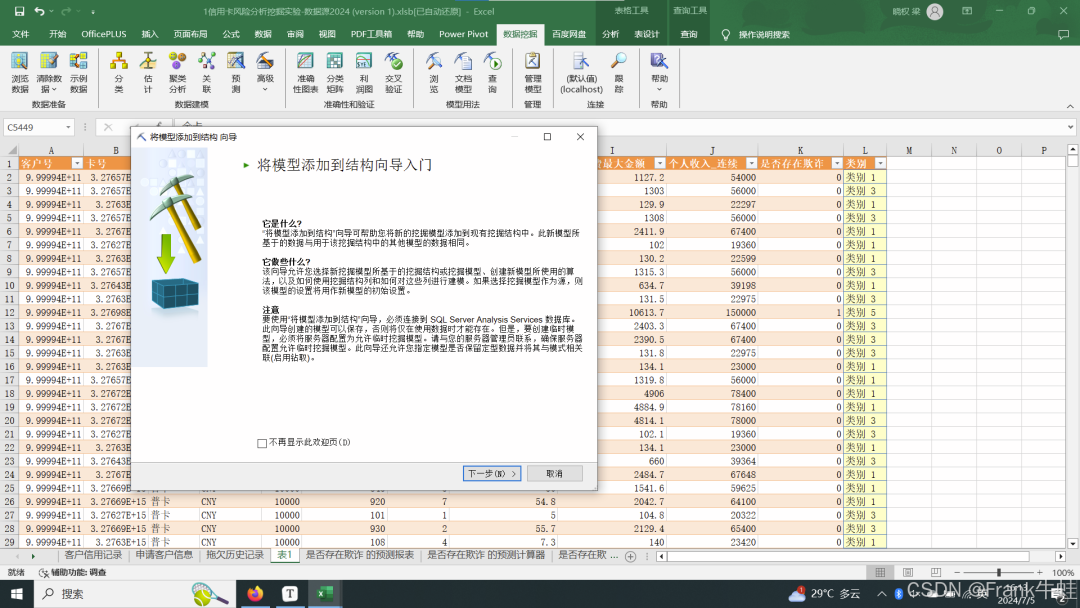Select the 拖欠历史记录 sheet tab

[x=235, y=555]
